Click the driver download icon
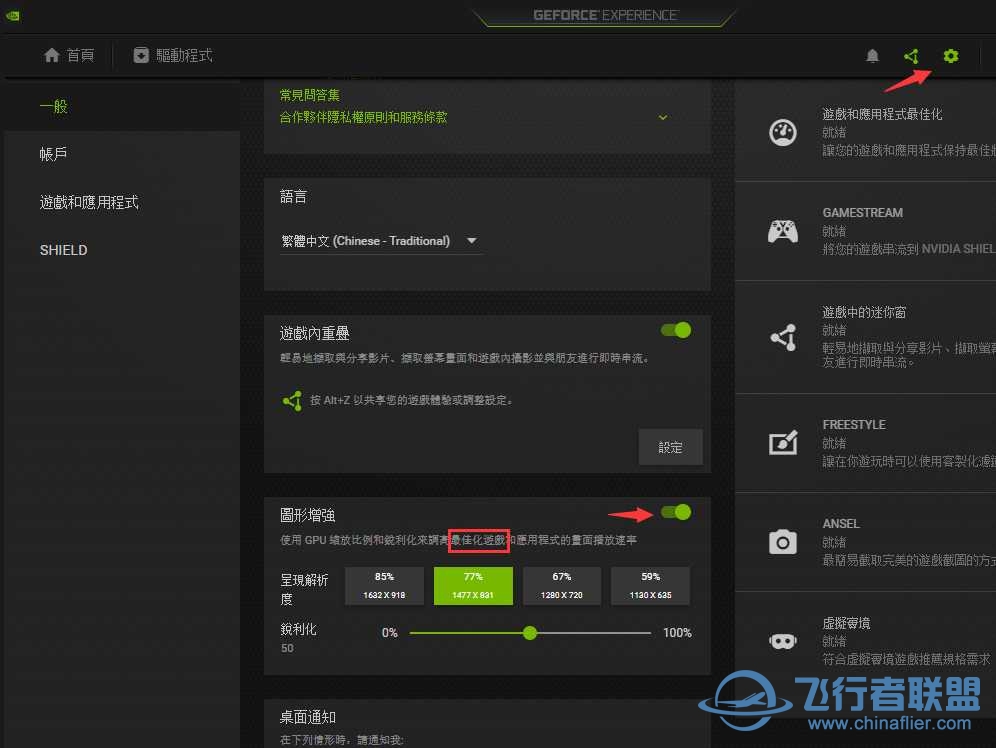 tap(141, 55)
